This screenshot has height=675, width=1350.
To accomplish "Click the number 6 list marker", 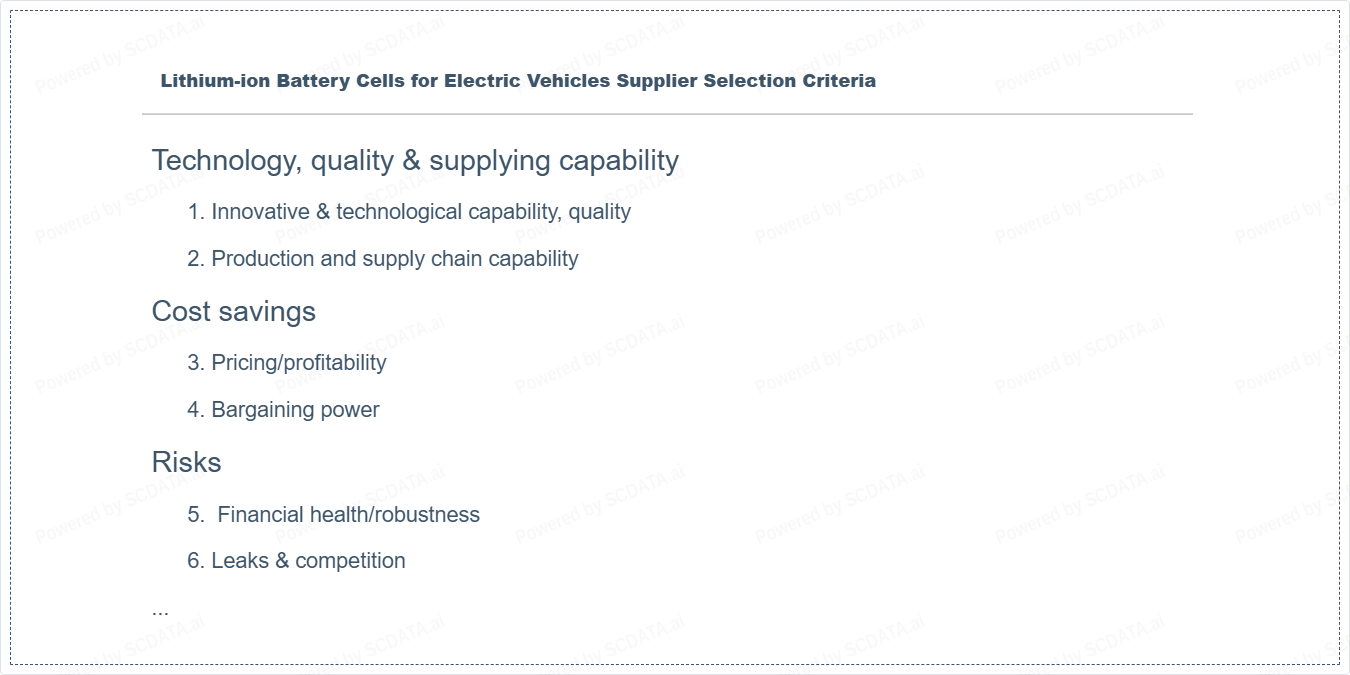I will [x=195, y=561].
